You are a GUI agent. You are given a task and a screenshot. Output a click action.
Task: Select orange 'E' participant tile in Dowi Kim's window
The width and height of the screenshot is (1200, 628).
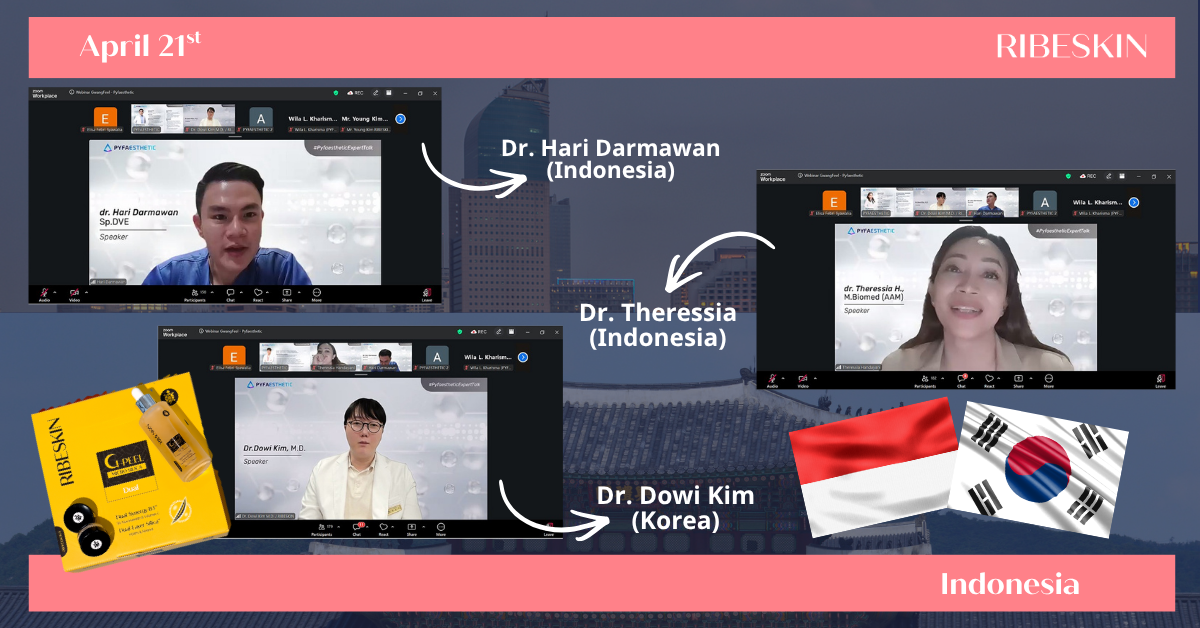tap(233, 356)
